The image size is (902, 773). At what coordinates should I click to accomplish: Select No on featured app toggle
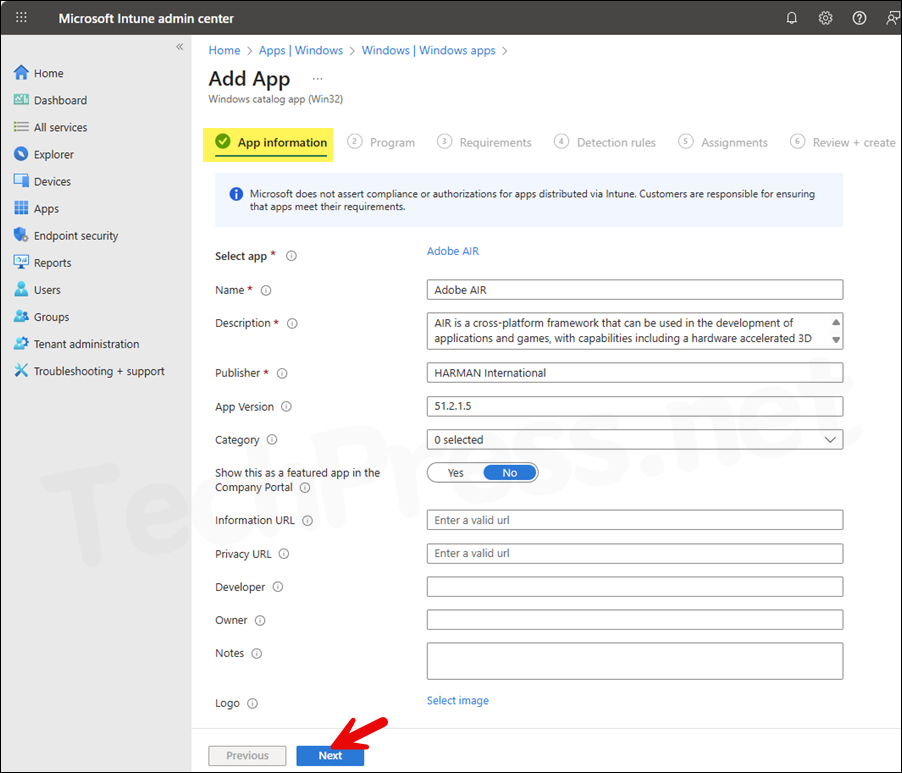click(510, 473)
